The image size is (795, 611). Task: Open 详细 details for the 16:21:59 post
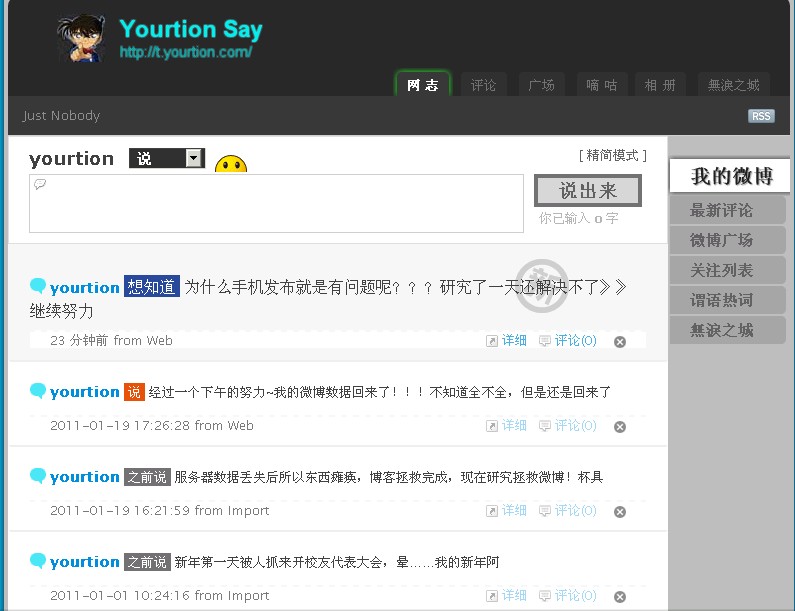(x=507, y=511)
